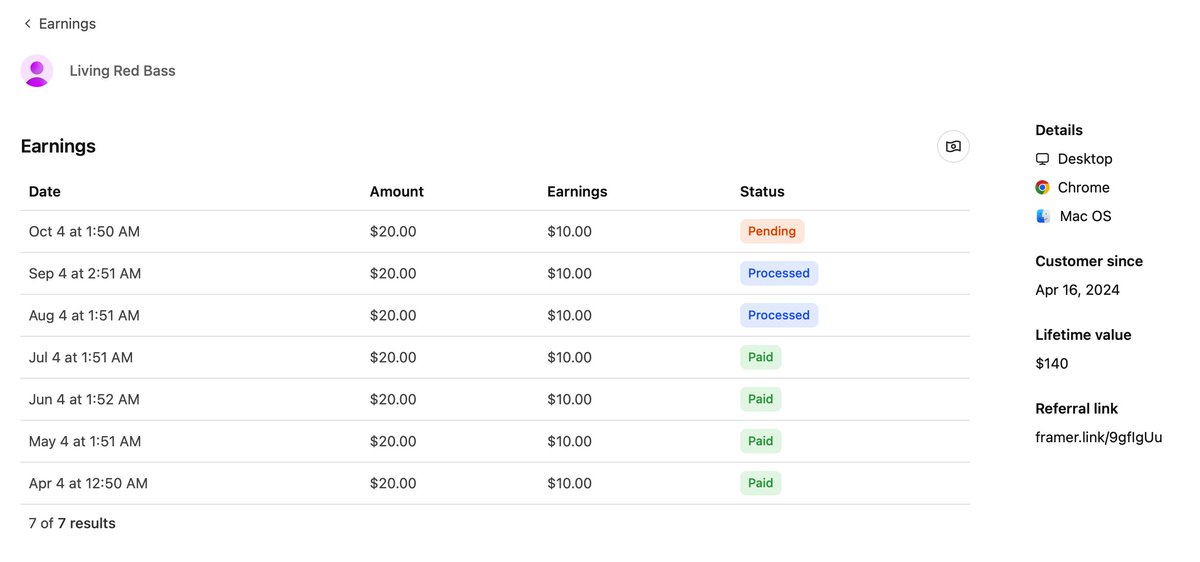Click the Living Red Bass customer name

click(x=122, y=71)
